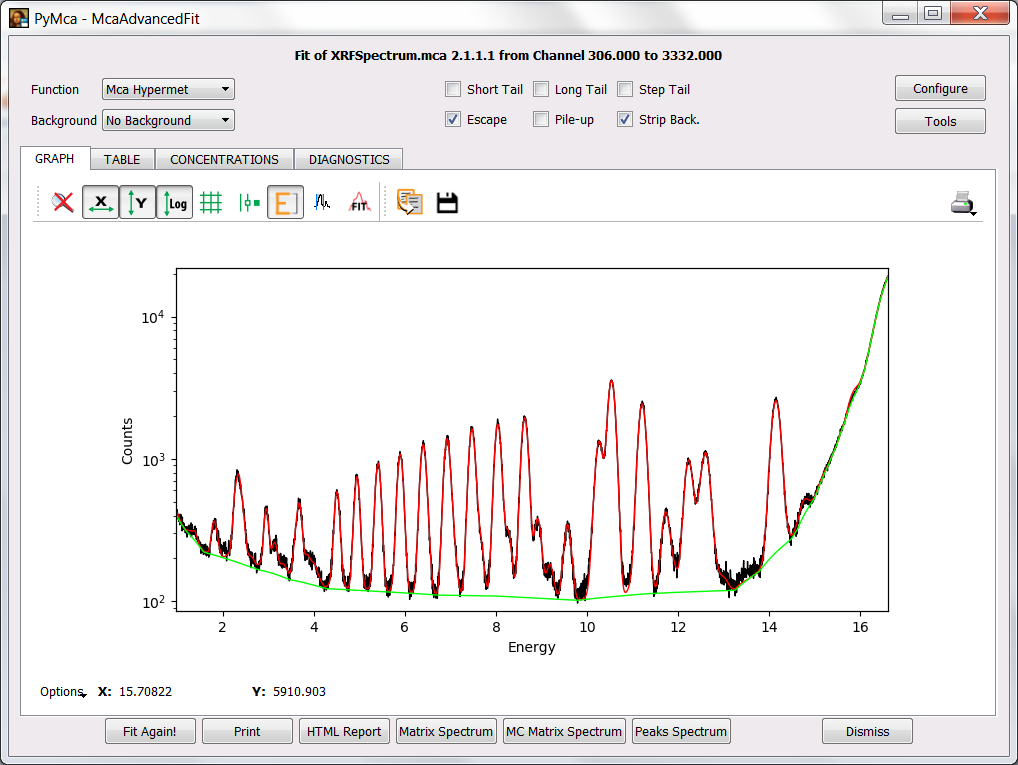This screenshot has height=765, width=1018.
Task: Open the DIAGNOSTICS tab
Action: pyautogui.click(x=349, y=159)
